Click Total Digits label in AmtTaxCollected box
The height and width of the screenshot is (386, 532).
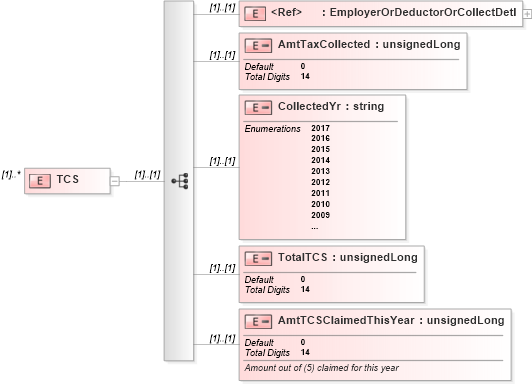tap(267, 77)
